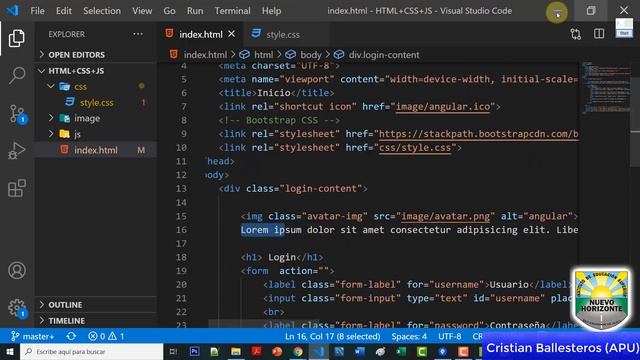Open the Manage gear icon
This screenshot has height=360, width=640.
(17, 308)
